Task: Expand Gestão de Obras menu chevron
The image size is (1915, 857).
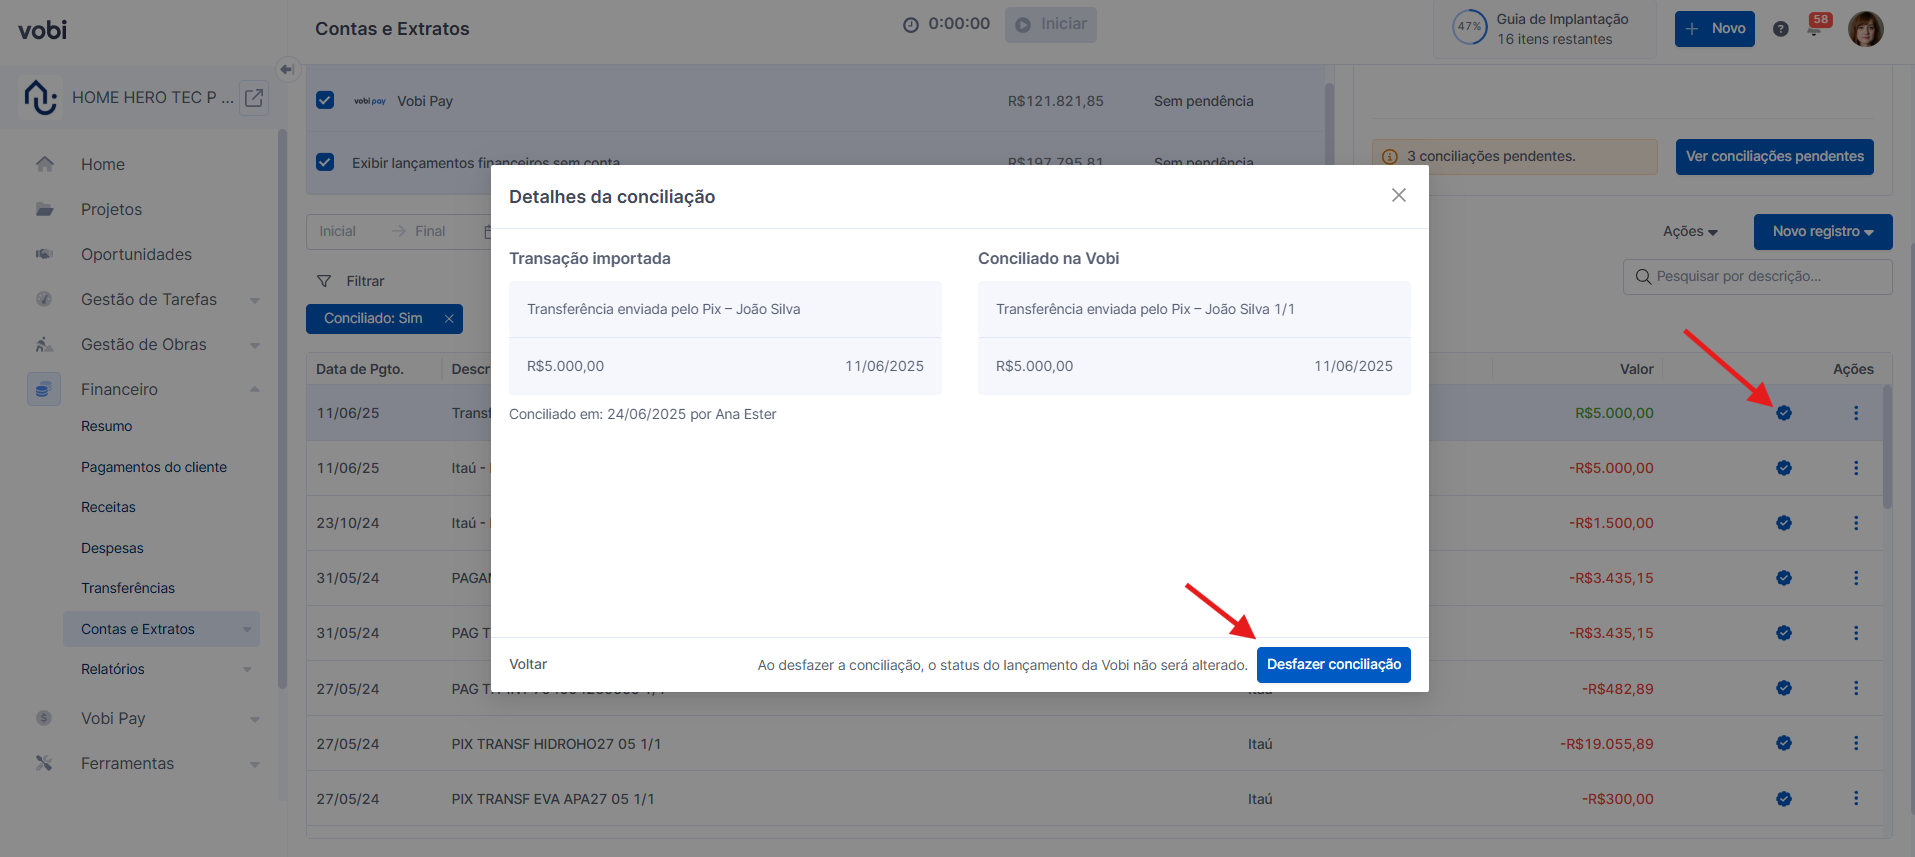Action: pos(255,345)
